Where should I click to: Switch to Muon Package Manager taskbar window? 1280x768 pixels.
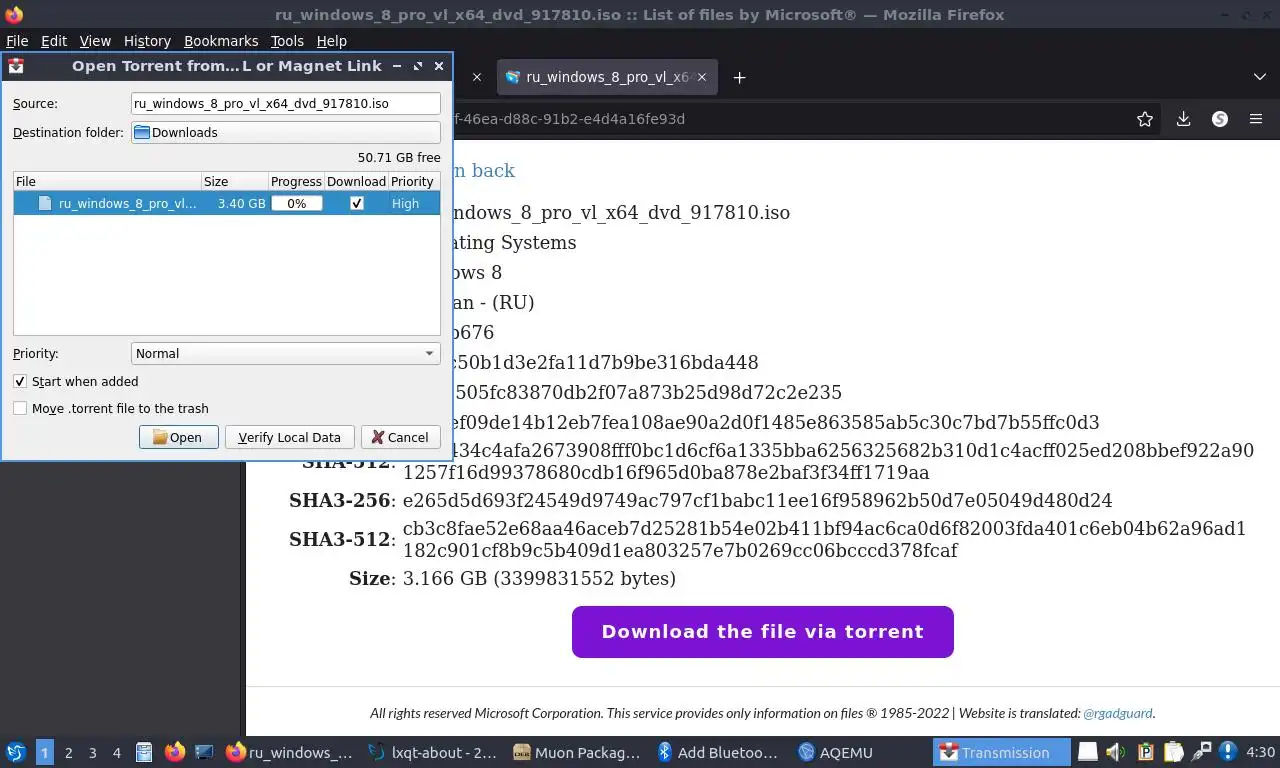click(x=576, y=752)
